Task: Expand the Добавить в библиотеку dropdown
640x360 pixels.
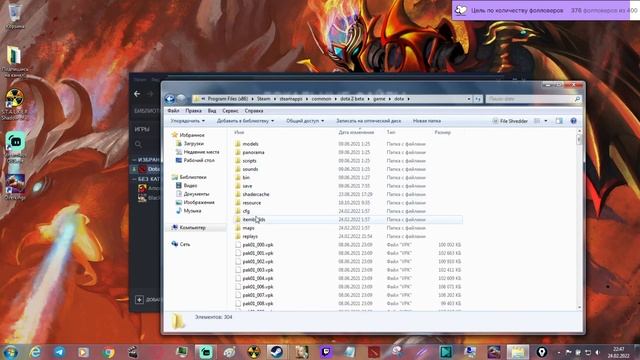Action: click(245, 121)
